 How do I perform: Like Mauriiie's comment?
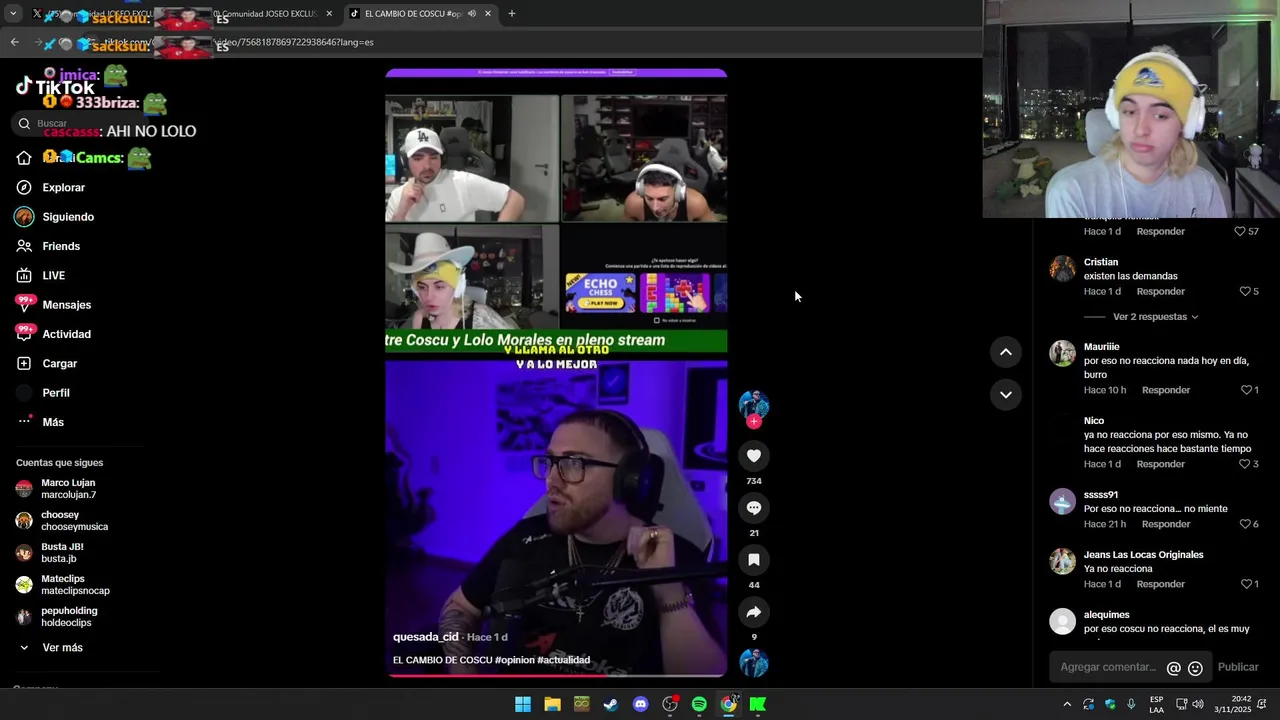pyautogui.click(x=1246, y=390)
